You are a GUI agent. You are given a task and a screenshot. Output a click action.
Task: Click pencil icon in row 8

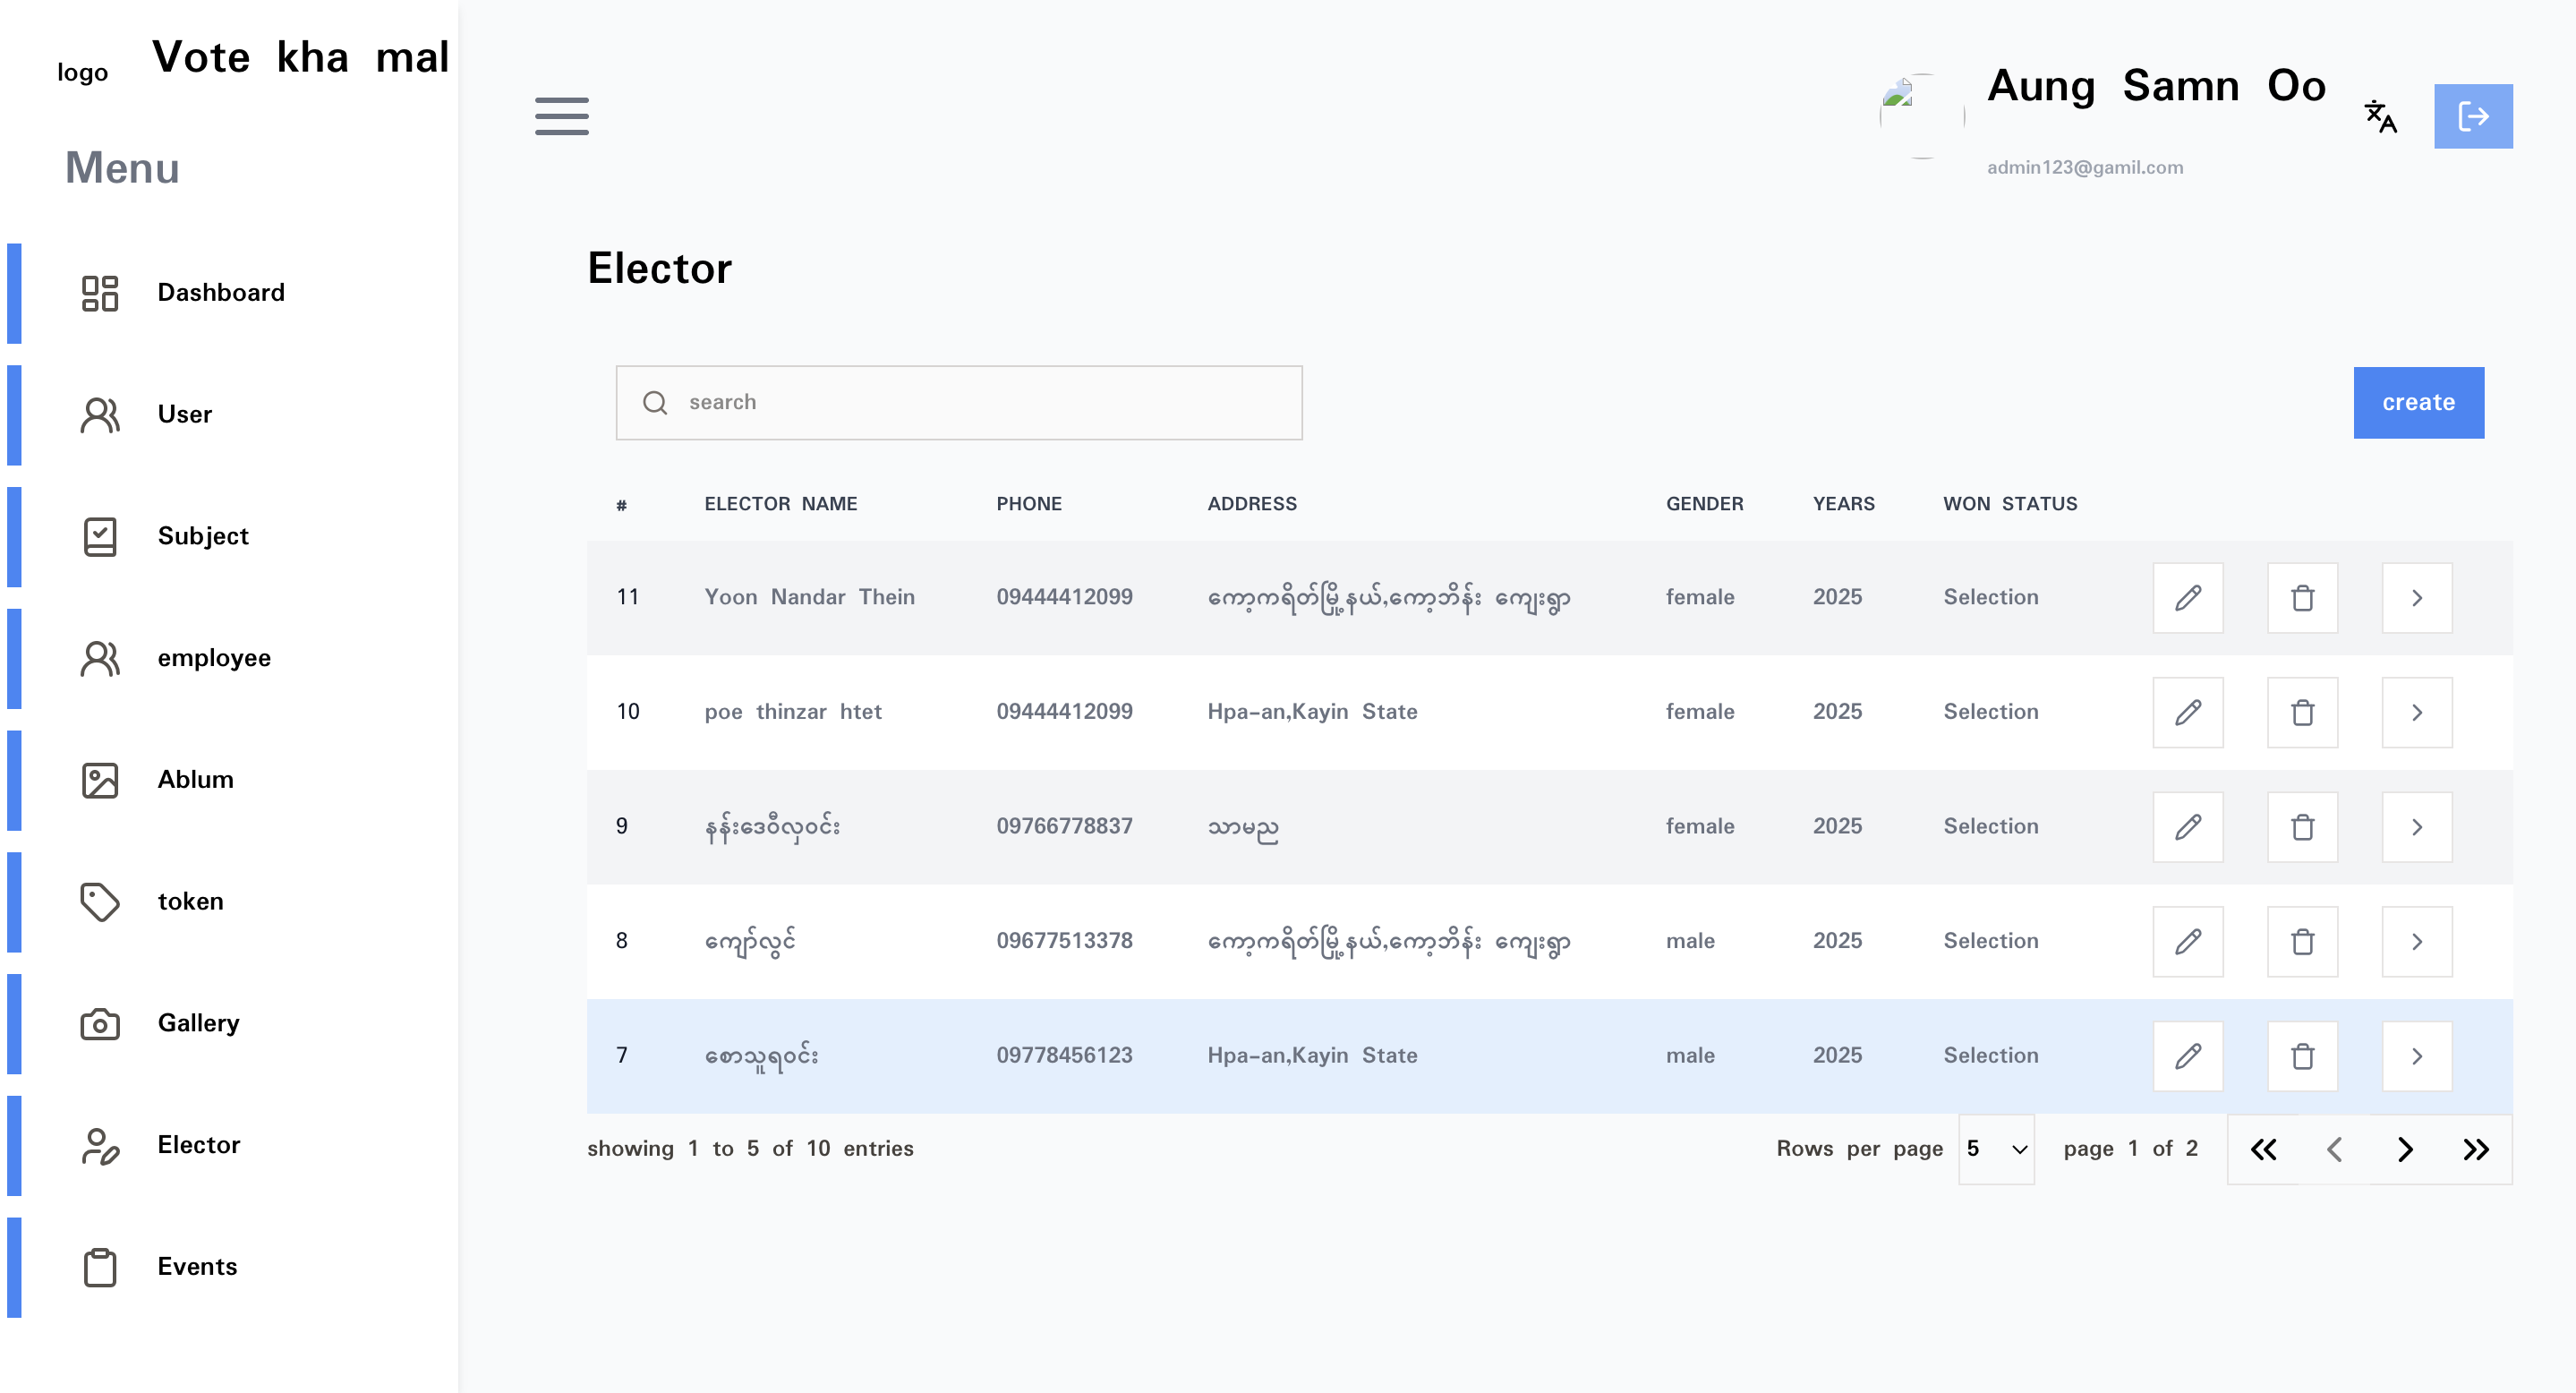[2187, 942]
